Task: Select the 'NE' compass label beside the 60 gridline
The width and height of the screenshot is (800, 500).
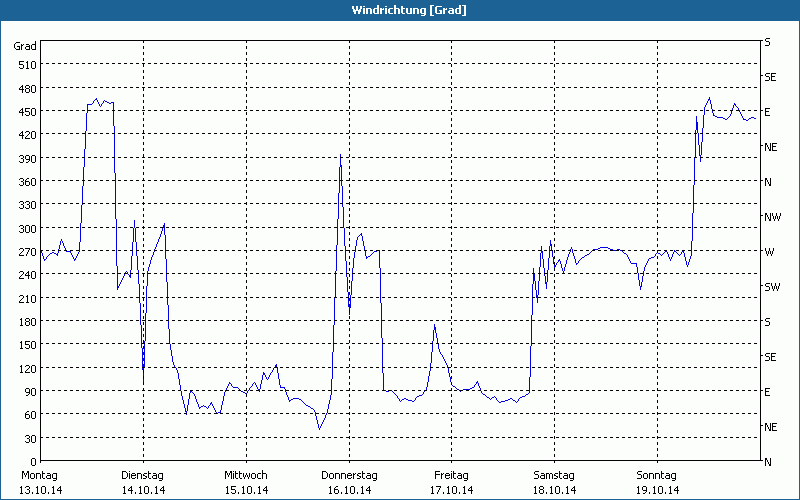Action: 770,427
